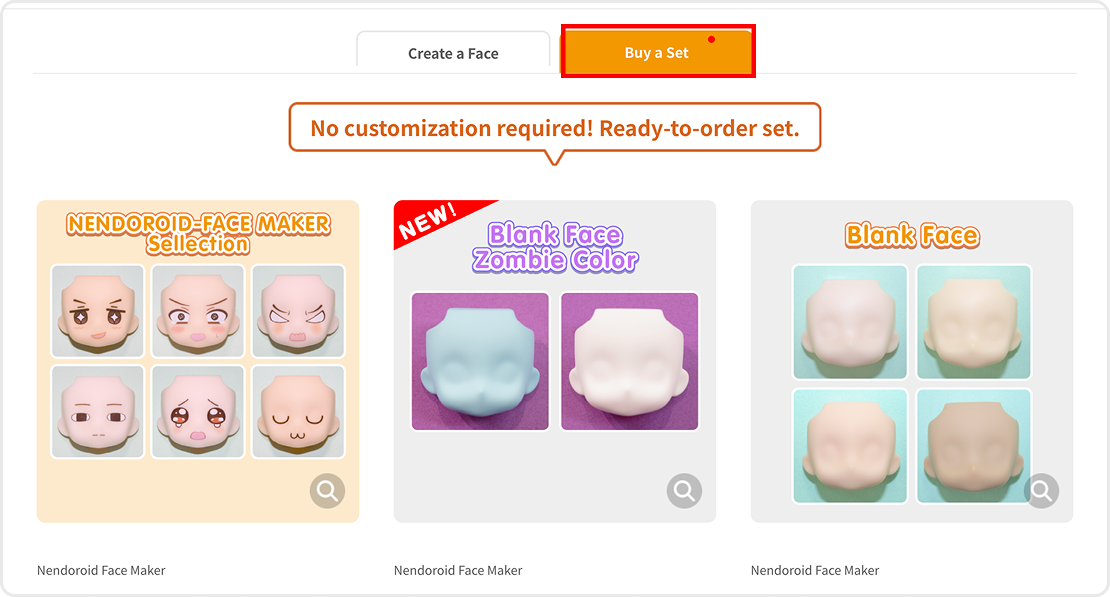Click the deadpan half-lidded face thumbnail
The height and width of the screenshot is (597, 1110).
point(98,411)
